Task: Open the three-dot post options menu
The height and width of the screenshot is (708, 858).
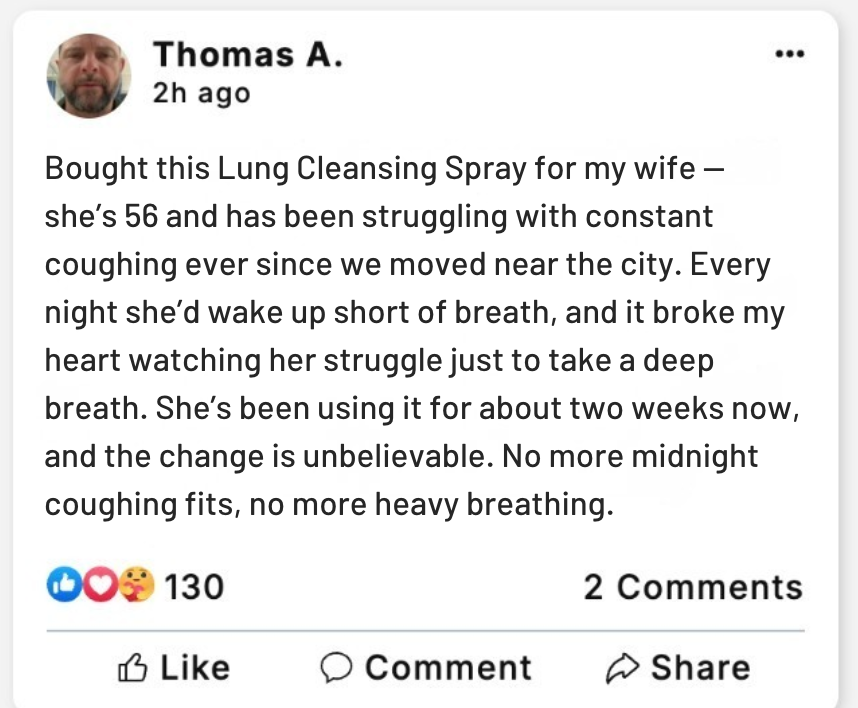Action: point(790,54)
